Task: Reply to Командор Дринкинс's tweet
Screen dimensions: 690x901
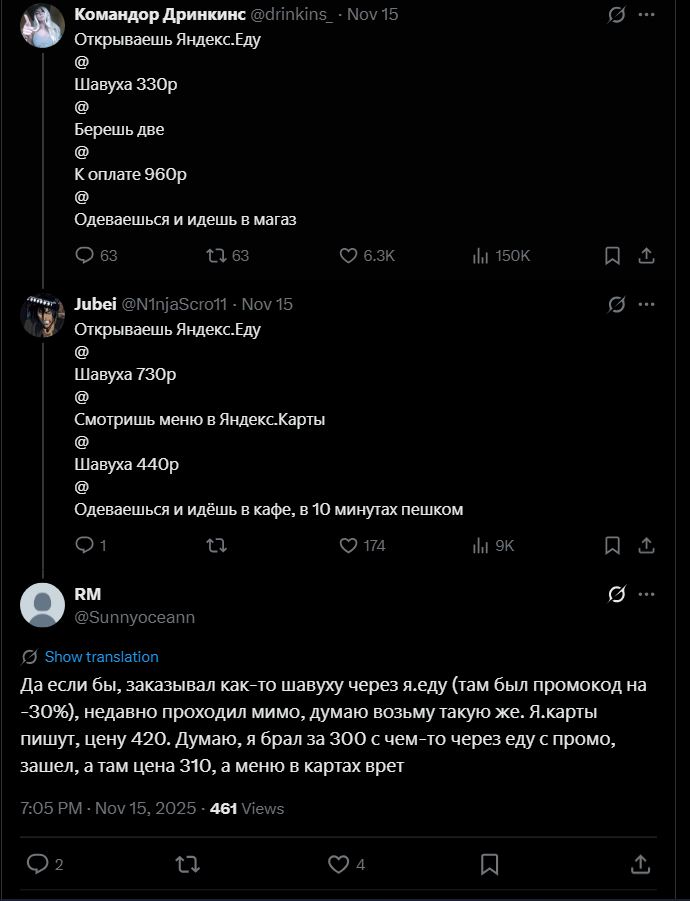Action: (85, 256)
